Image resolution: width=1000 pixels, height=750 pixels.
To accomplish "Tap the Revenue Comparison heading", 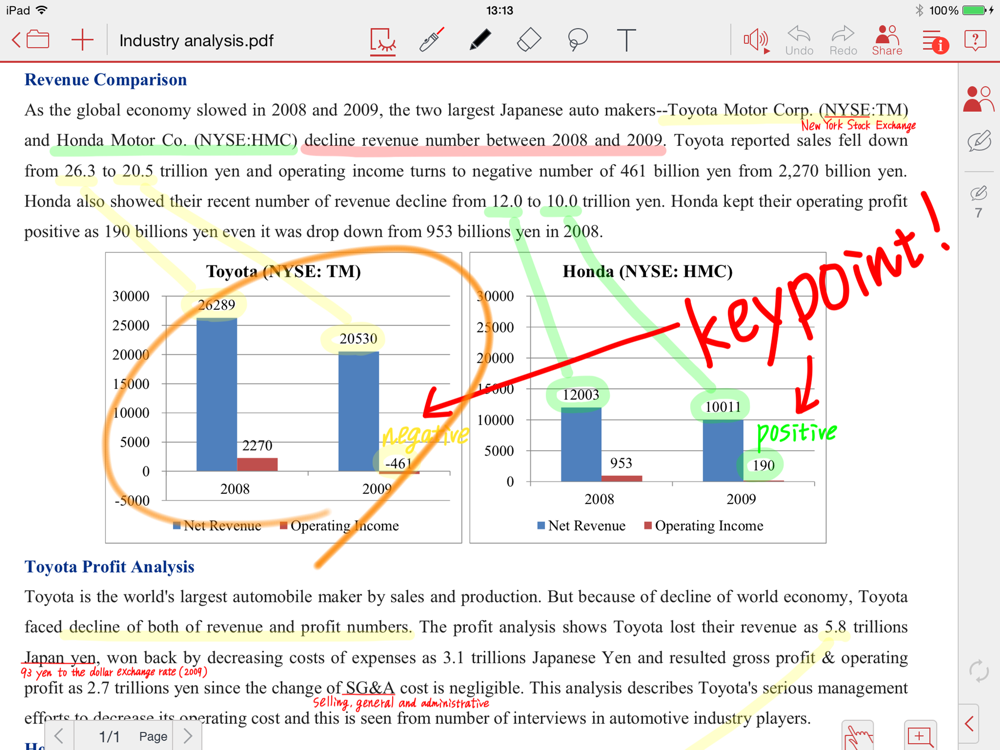I will [x=106, y=80].
